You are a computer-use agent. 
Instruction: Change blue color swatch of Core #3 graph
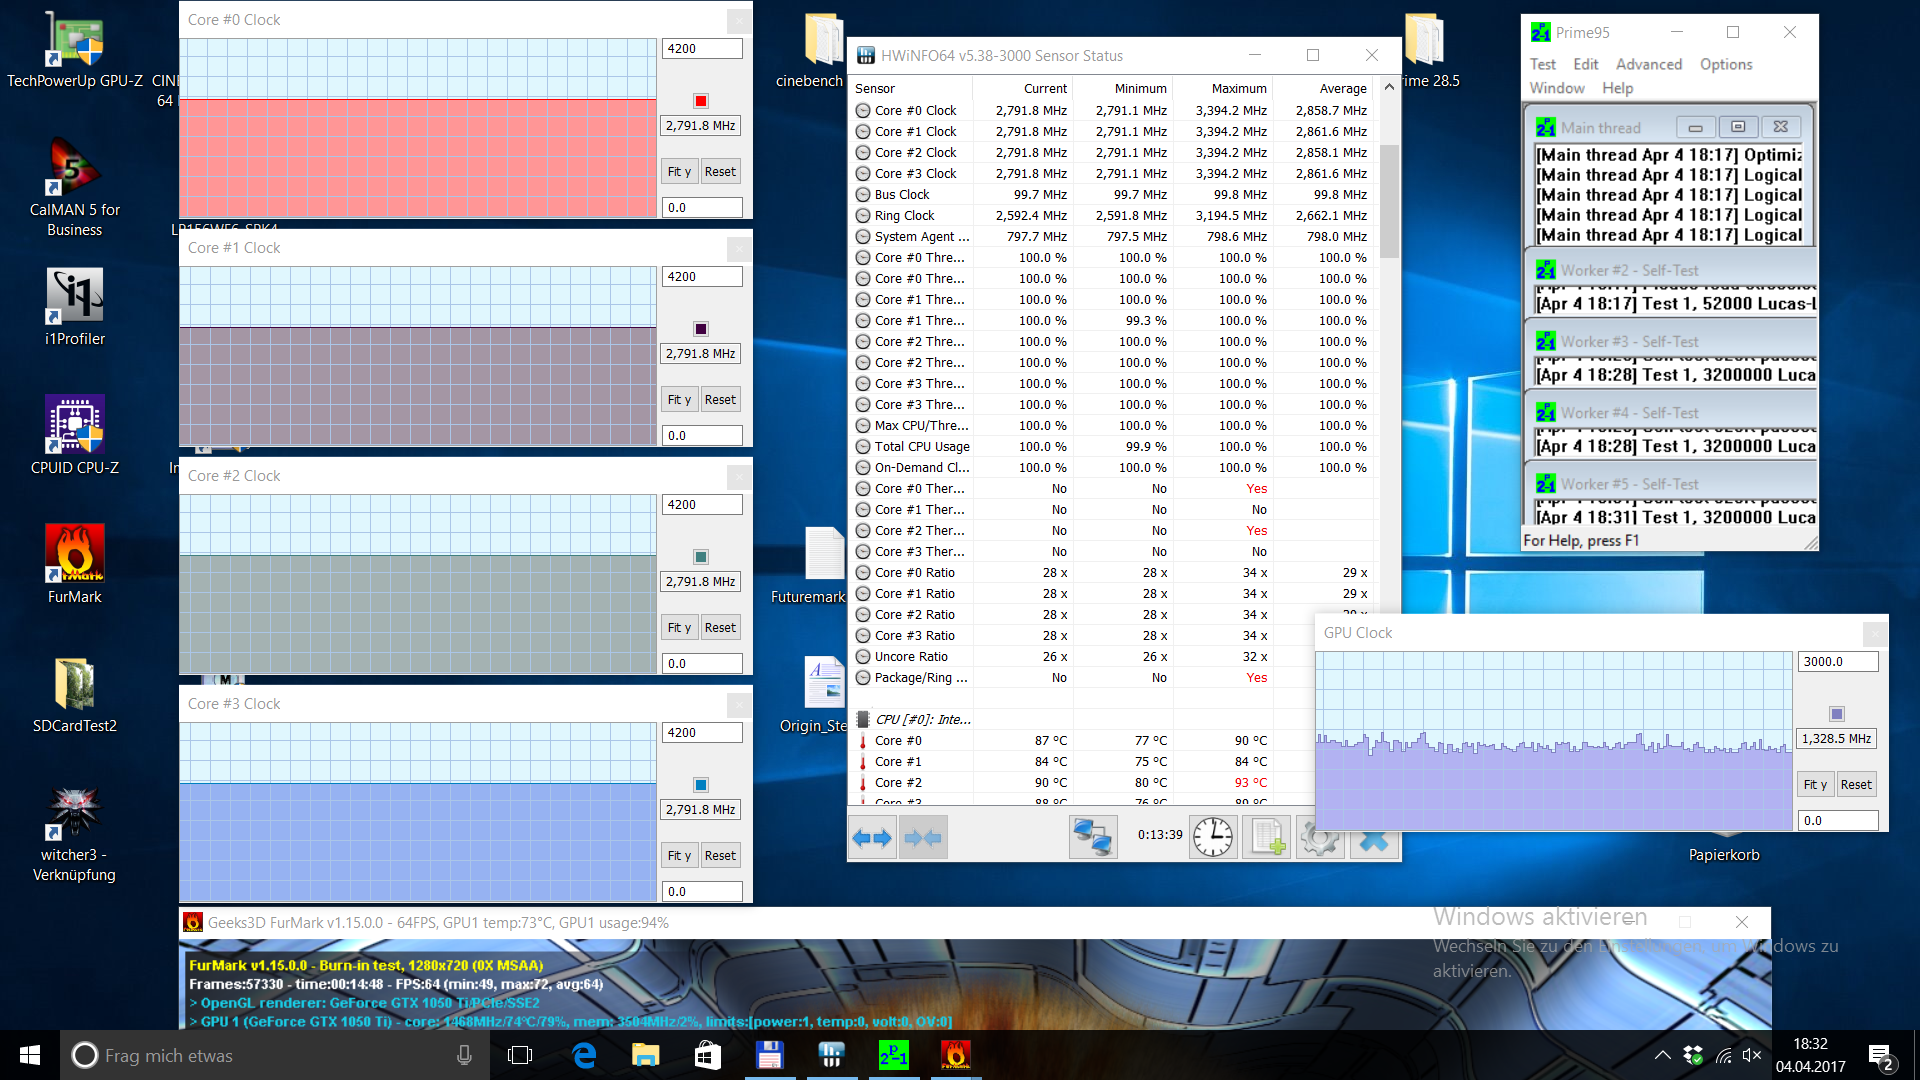(x=701, y=785)
